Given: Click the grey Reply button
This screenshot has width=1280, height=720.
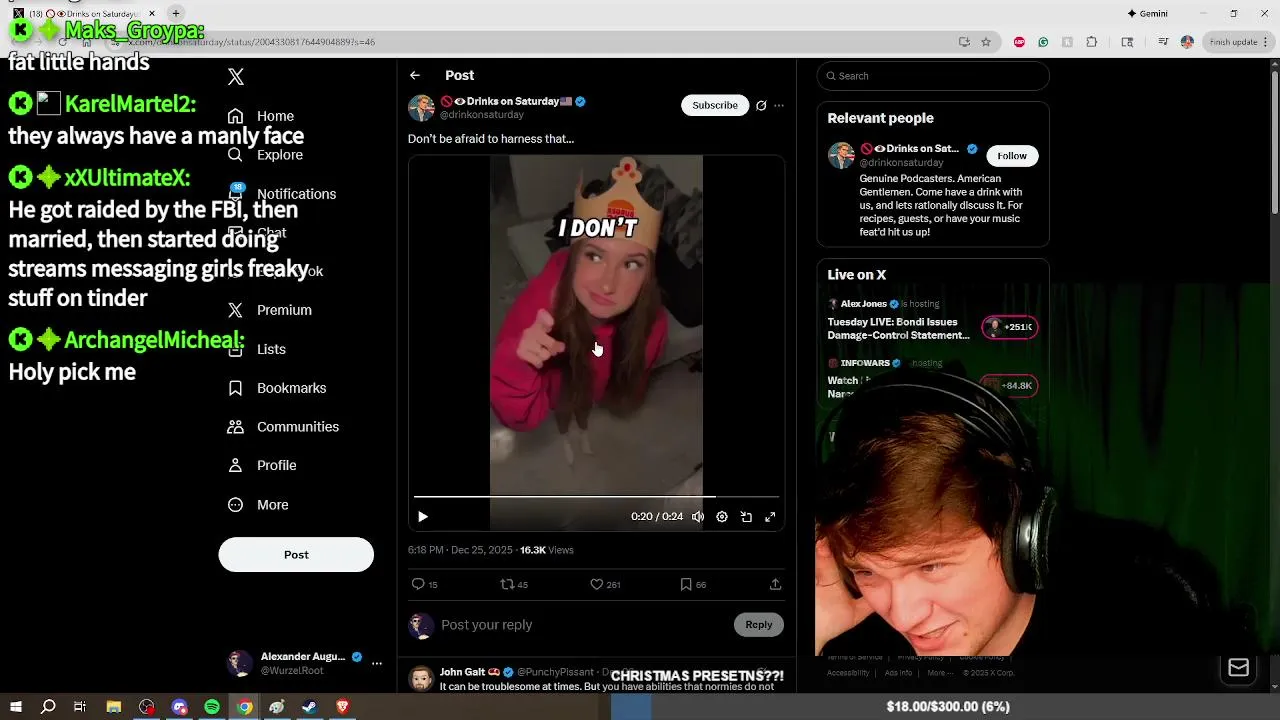Looking at the screenshot, I should (x=759, y=625).
